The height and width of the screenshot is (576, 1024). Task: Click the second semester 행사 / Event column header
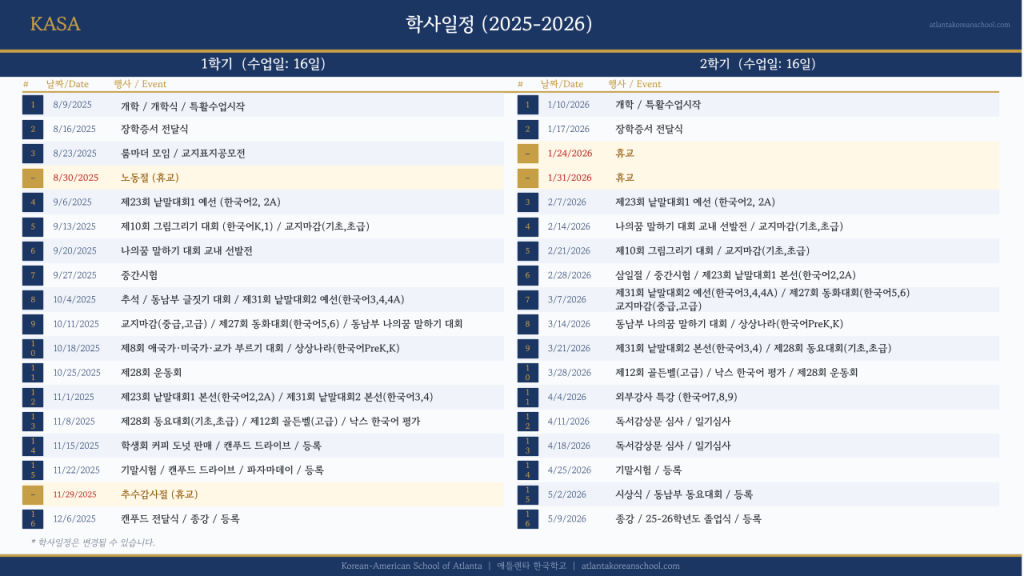point(634,84)
